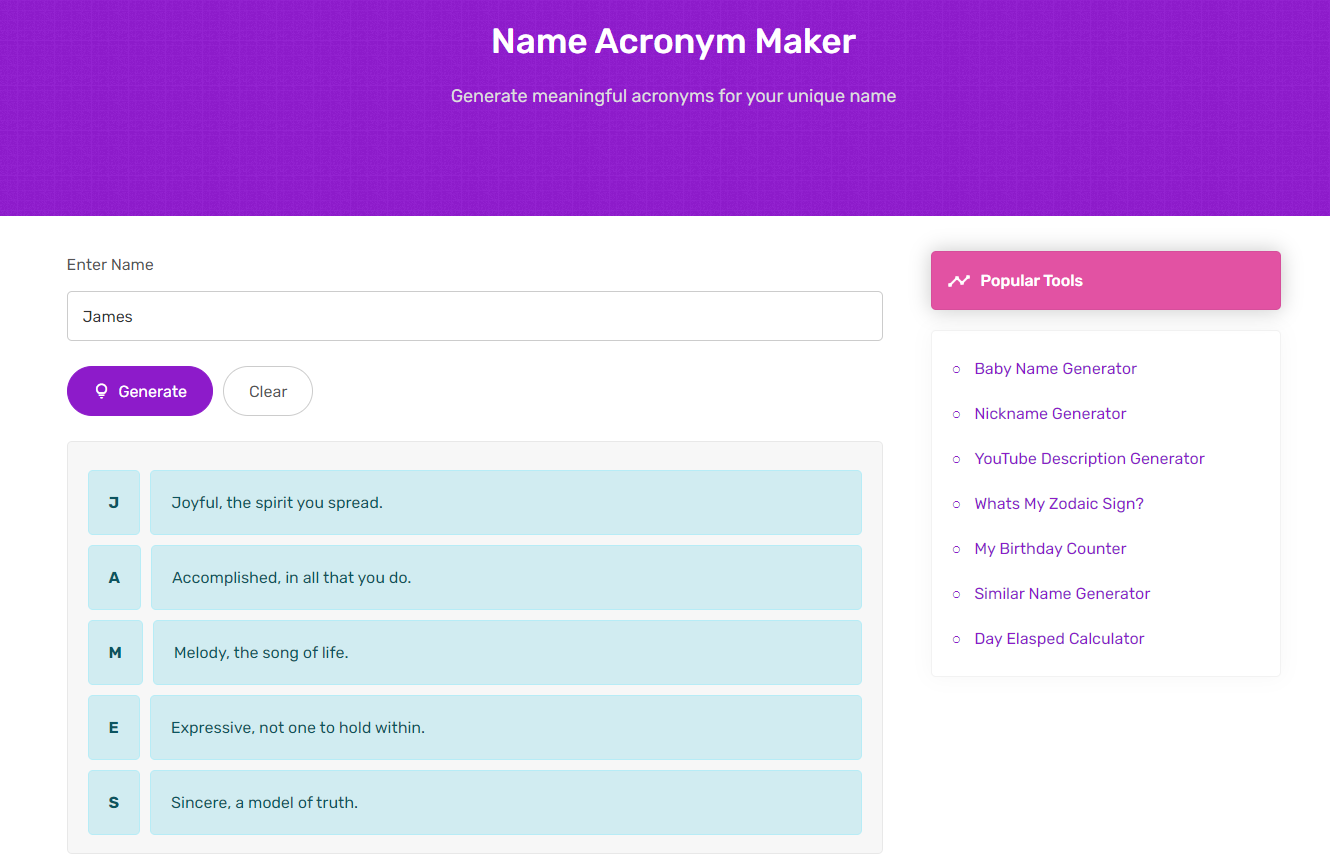
Task: Open My Birthday Counter
Action: point(1050,548)
